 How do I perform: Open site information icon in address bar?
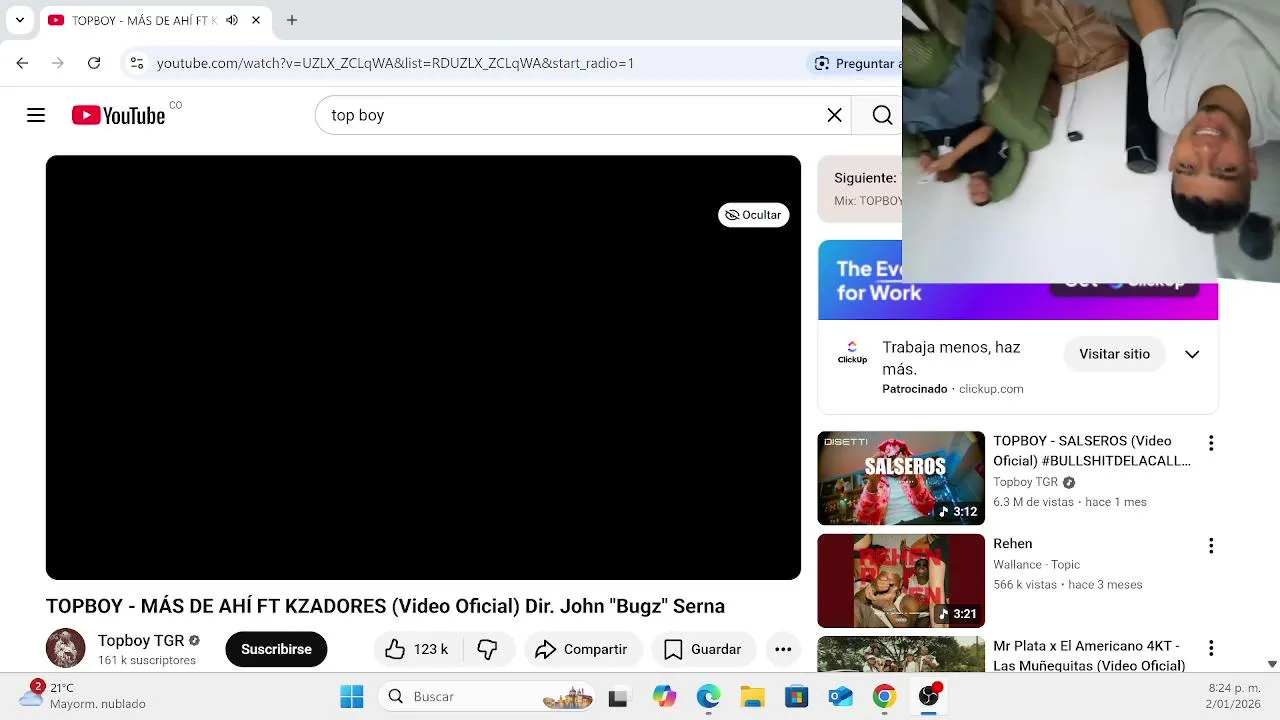[137, 63]
